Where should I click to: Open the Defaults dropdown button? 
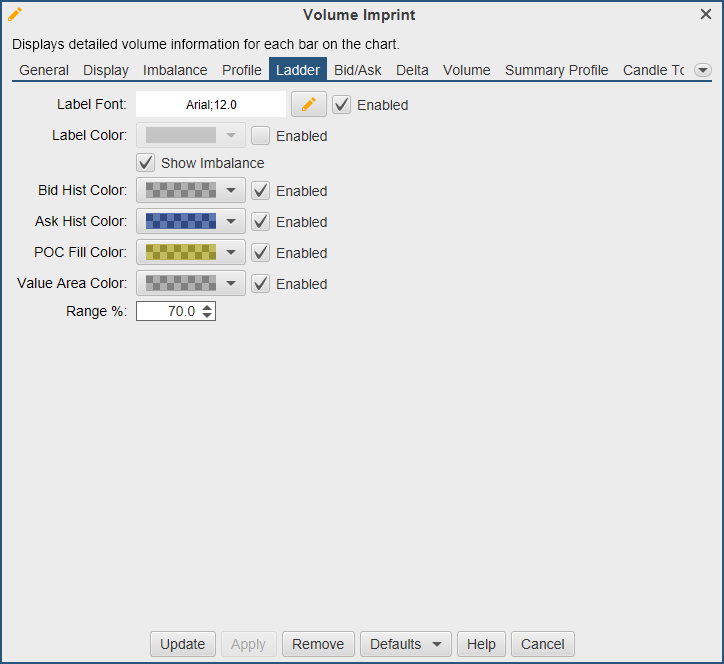(x=405, y=644)
